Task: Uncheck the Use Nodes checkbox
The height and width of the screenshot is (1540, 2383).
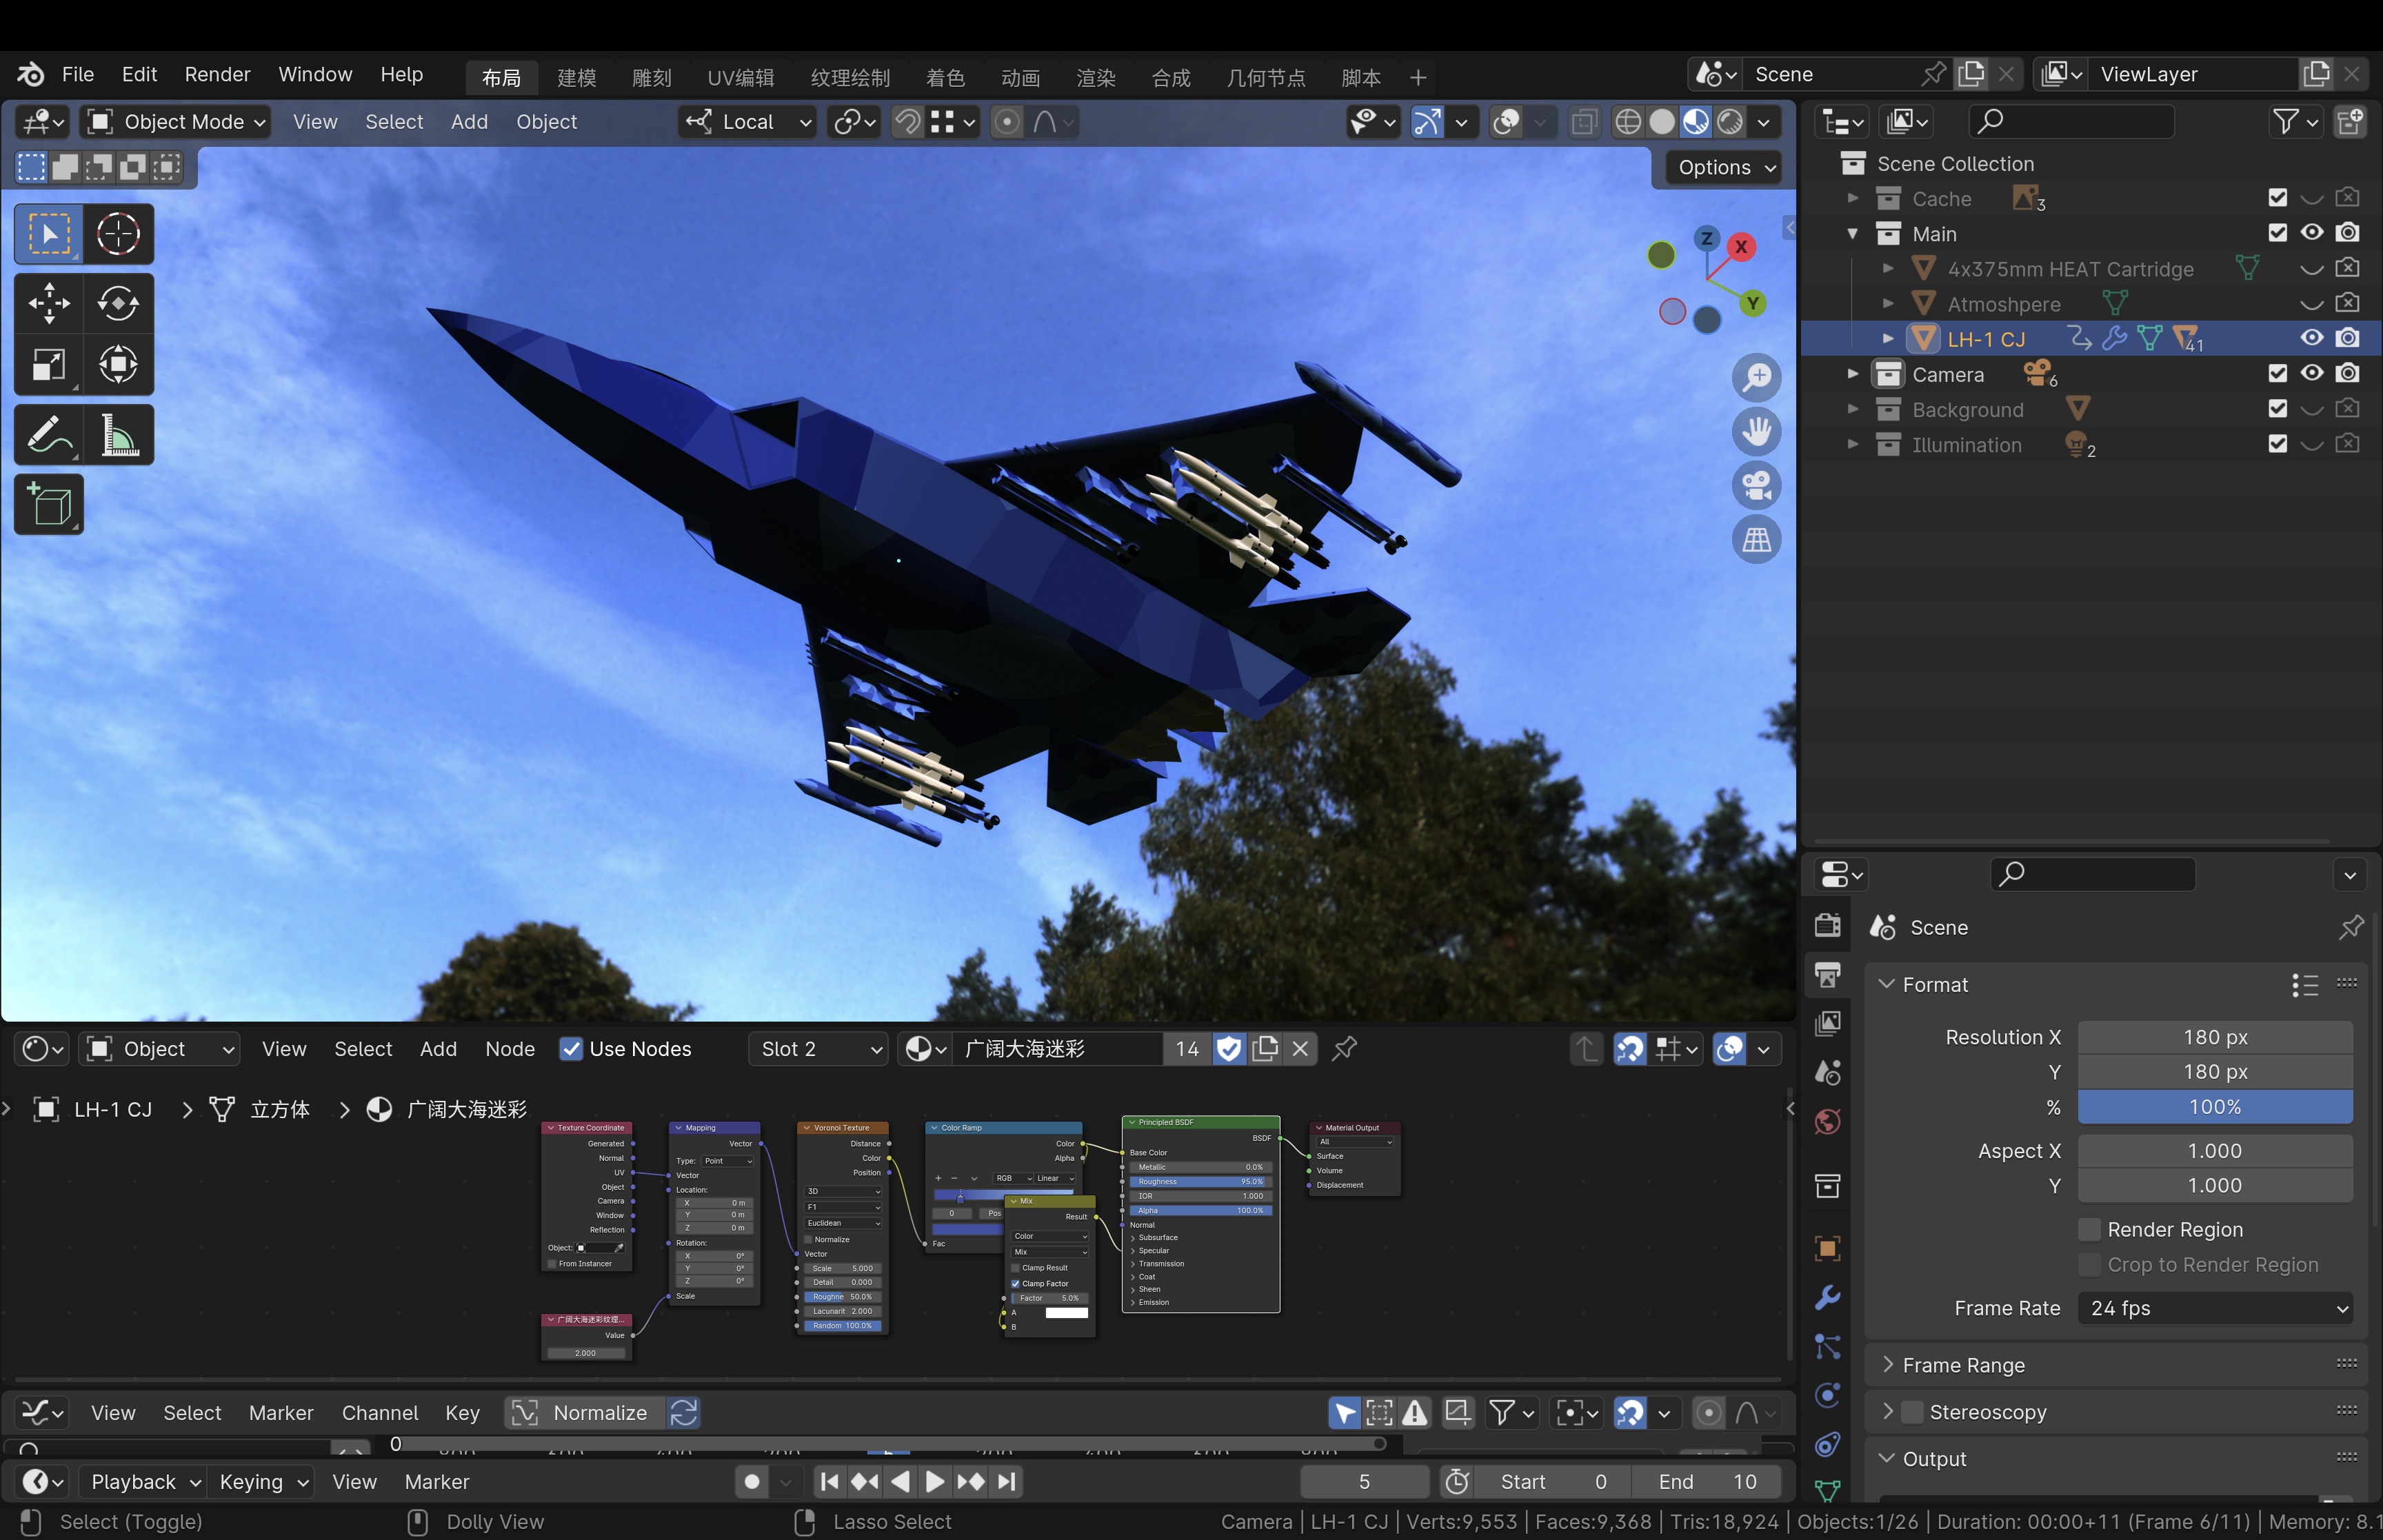Action: point(571,1049)
